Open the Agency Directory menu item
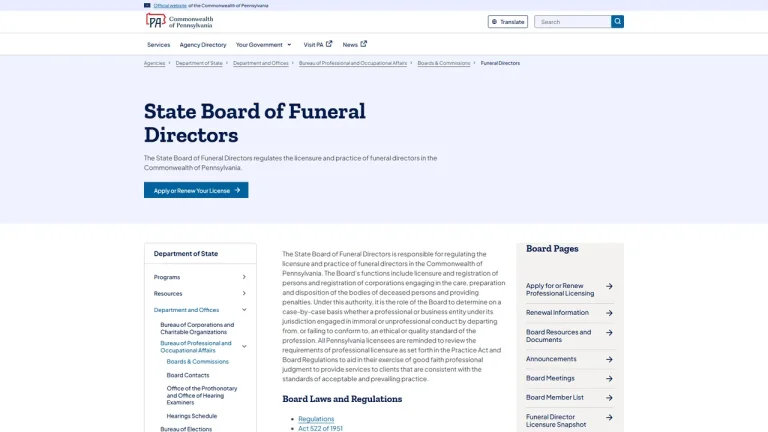 [203, 45]
